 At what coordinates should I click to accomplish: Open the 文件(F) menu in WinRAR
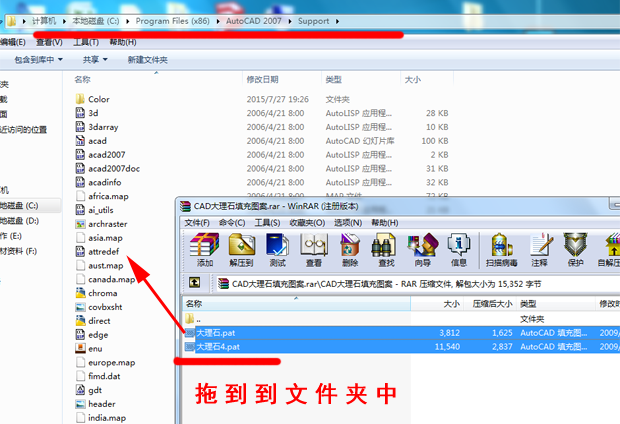[197, 223]
